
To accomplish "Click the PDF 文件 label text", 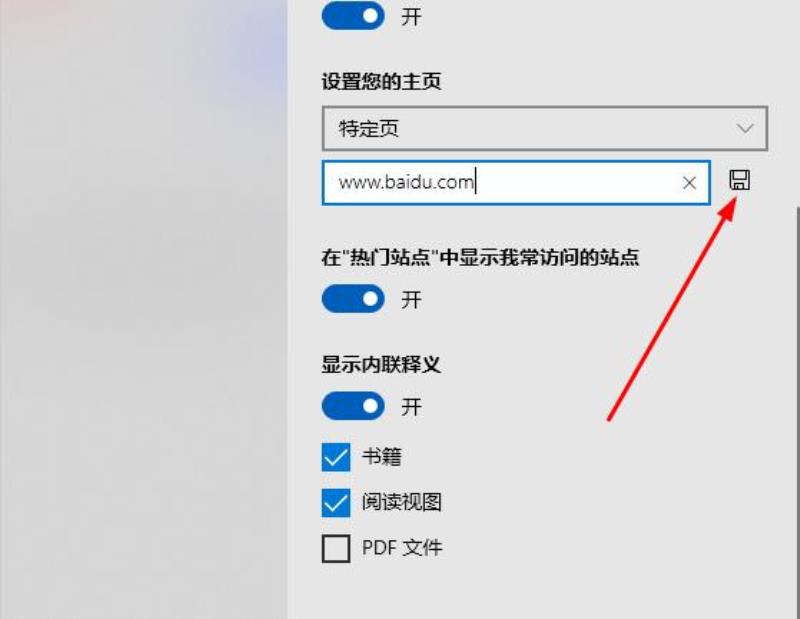I will click(x=402, y=548).
